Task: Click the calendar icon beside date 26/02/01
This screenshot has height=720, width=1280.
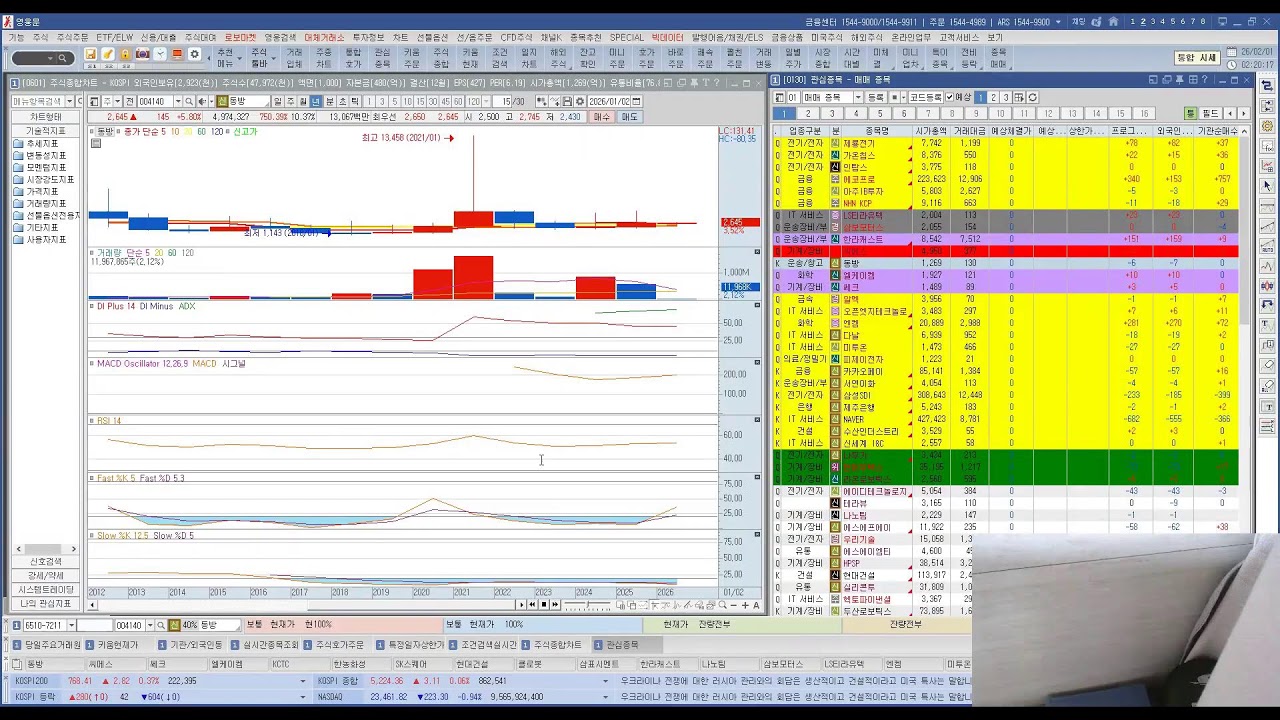Action: click(x=1231, y=51)
